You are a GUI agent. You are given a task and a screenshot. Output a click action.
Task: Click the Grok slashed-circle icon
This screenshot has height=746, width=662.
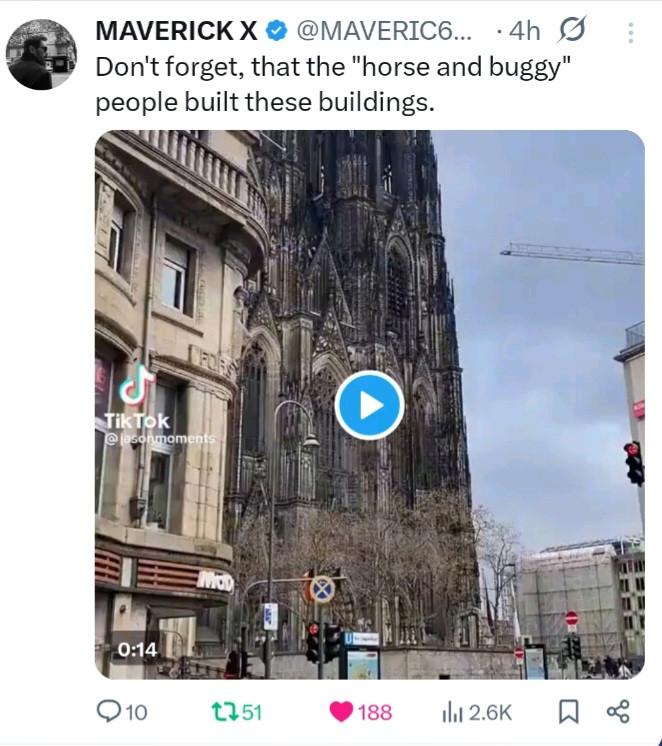[572, 30]
